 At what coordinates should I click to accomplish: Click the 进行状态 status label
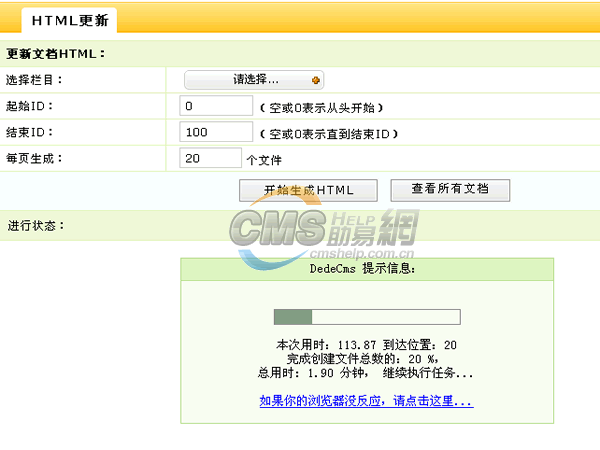36,225
